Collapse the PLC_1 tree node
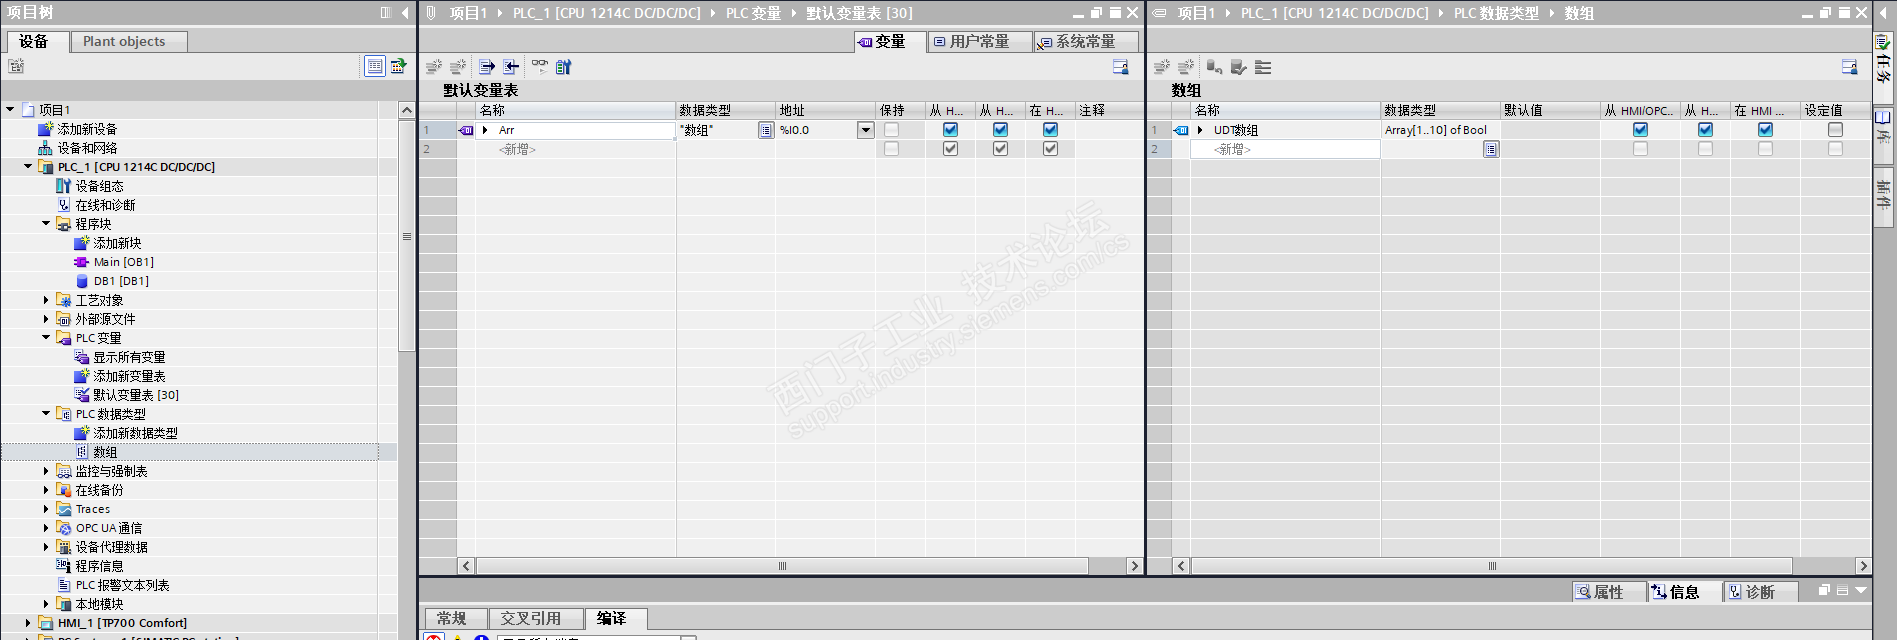 pos(28,166)
